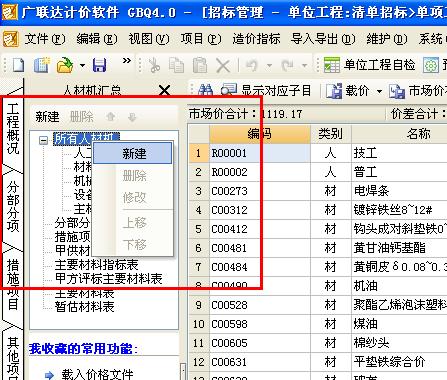The height and width of the screenshot is (380, 447).
Task: Click 载入价格文件 link
Action: [97, 374]
